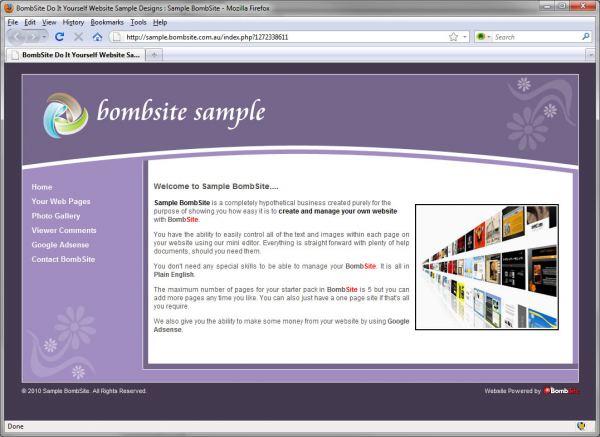Click the bold Plain English text
The width and height of the screenshot is (600, 437).
coord(174,274)
